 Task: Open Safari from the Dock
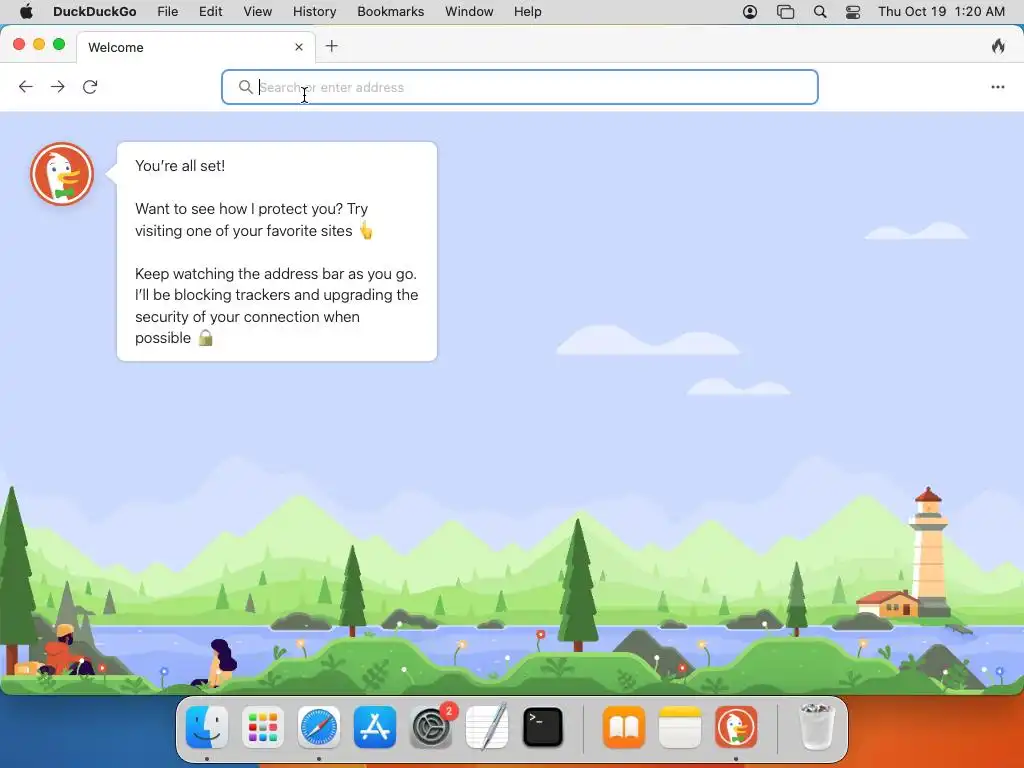pyautogui.click(x=319, y=727)
